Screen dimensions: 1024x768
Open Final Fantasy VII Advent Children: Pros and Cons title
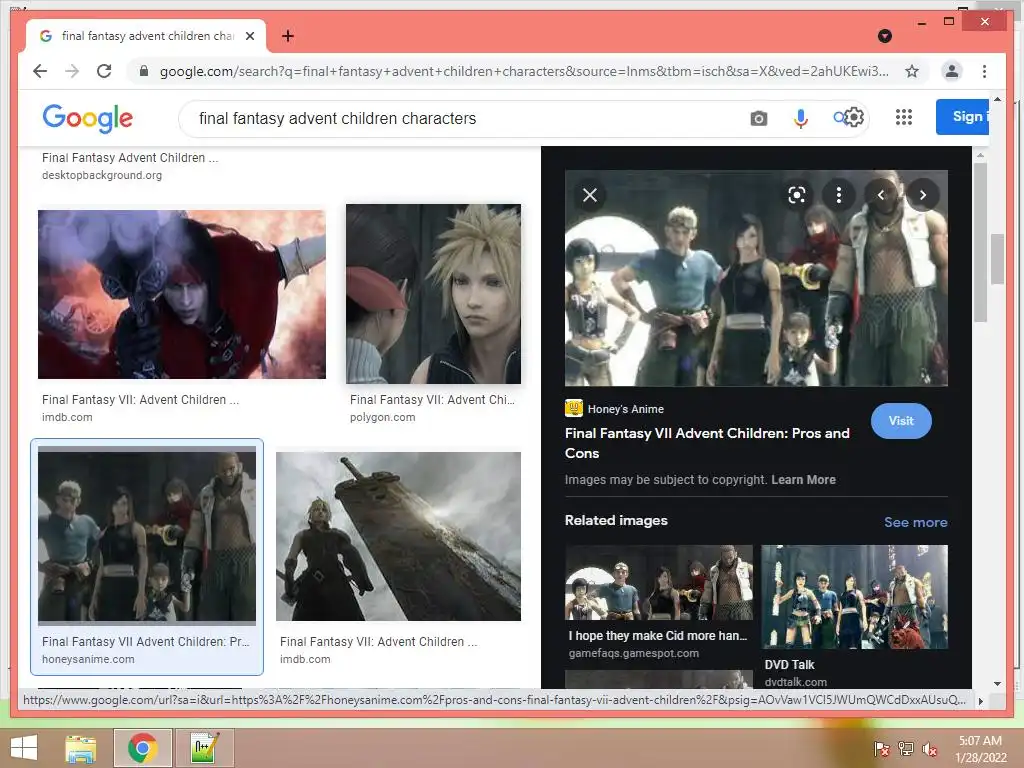point(707,443)
